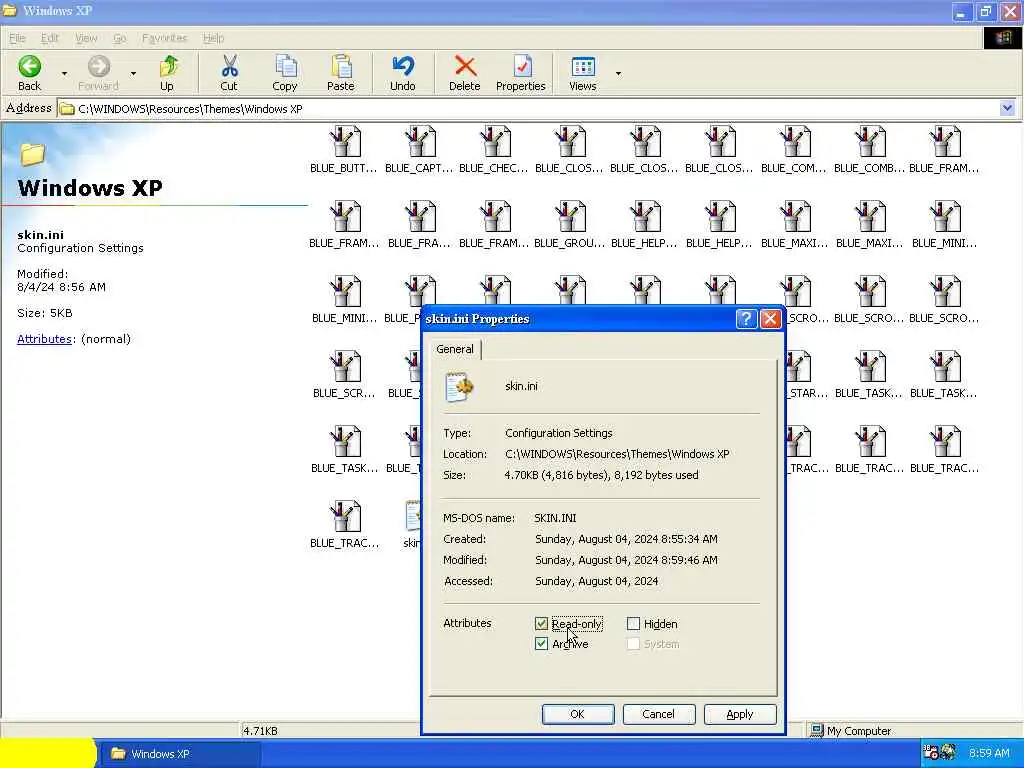Uncheck the Archive attribute

(541, 644)
